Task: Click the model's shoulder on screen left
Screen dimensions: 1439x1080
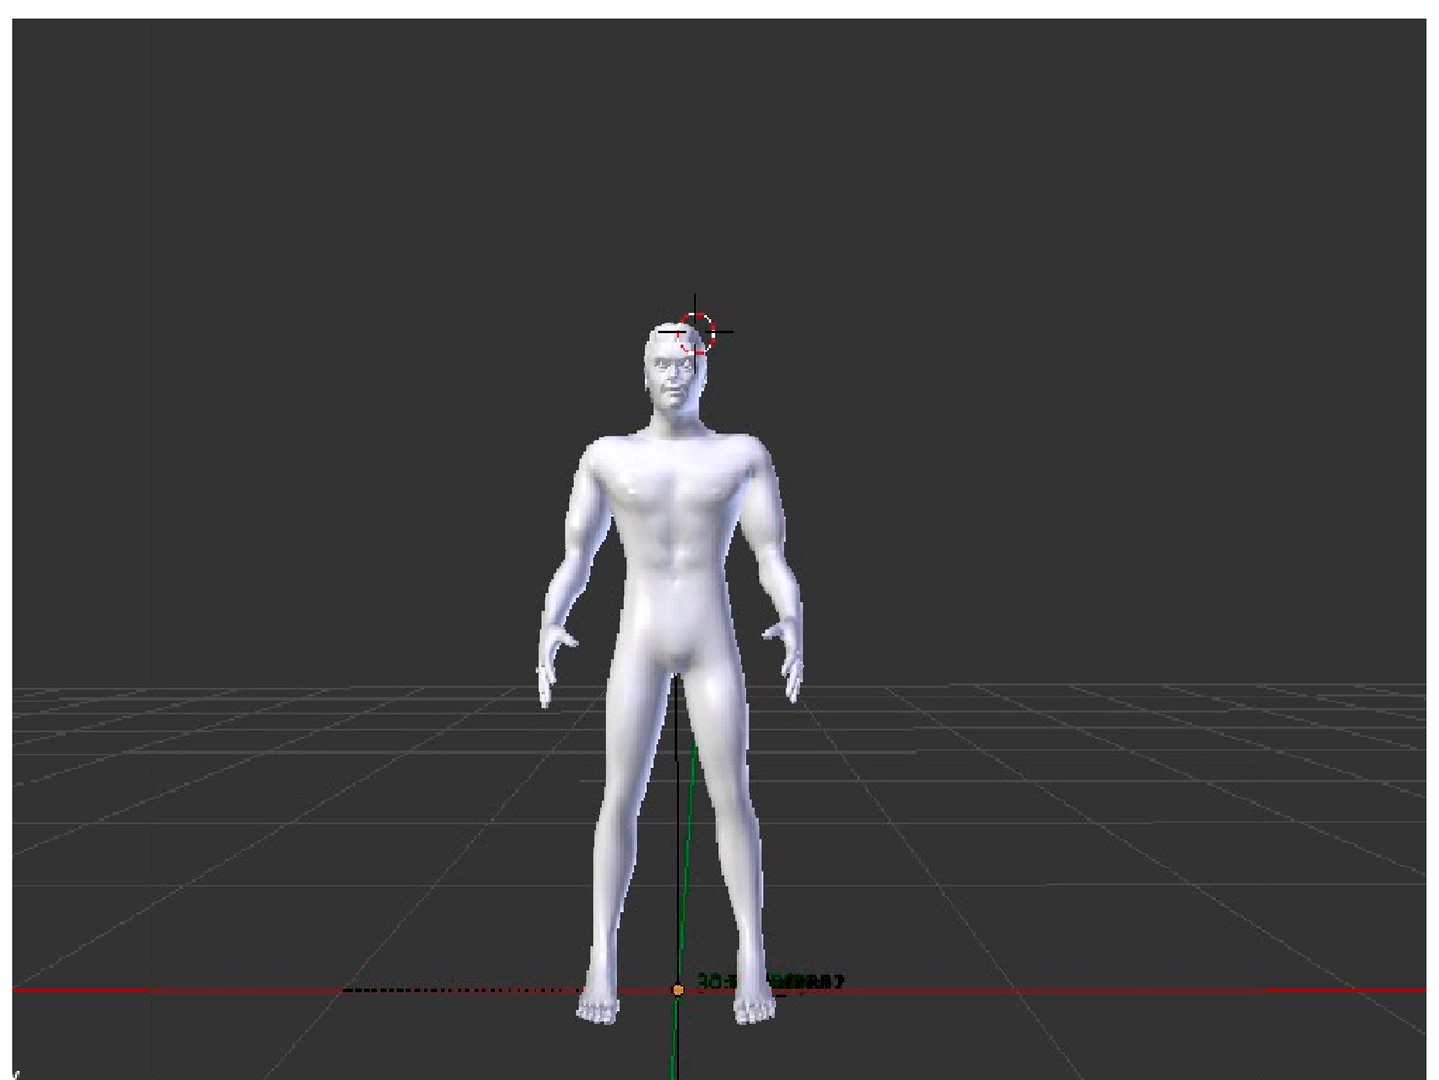Action: click(597, 458)
